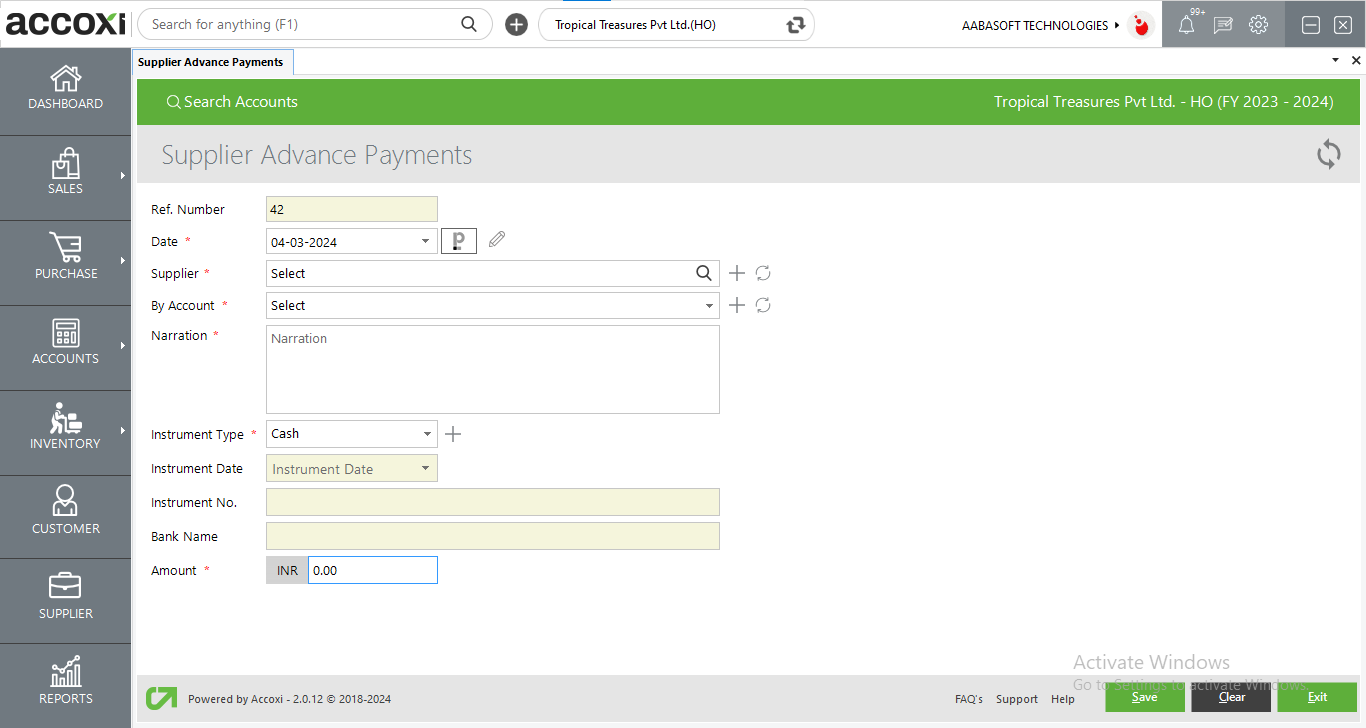The height and width of the screenshot is (728, 1366).
Task: Add a new supplier with the plus icon
Action: tap(736, 273)
